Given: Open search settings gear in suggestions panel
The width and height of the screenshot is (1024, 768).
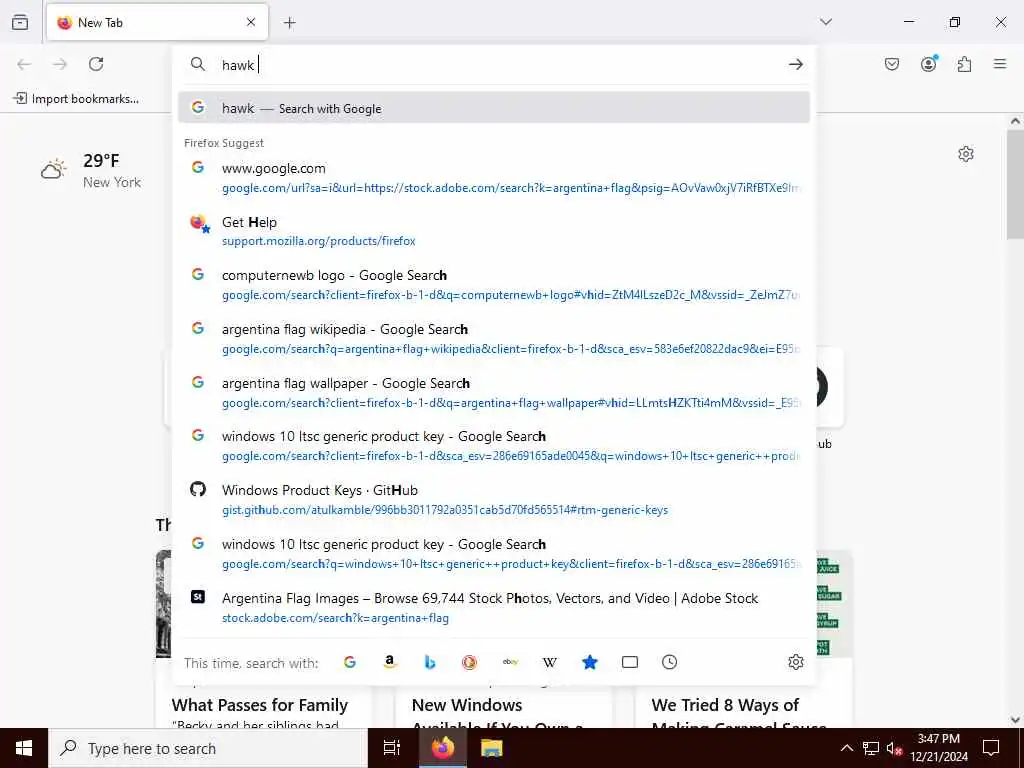Looking at the screenshot, I should 795,662.
